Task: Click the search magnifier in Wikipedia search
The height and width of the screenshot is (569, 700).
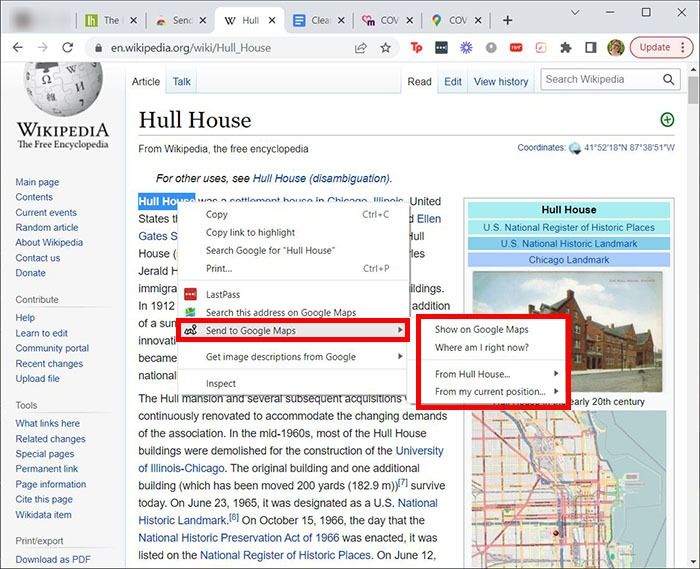Action: coord(668,79)
